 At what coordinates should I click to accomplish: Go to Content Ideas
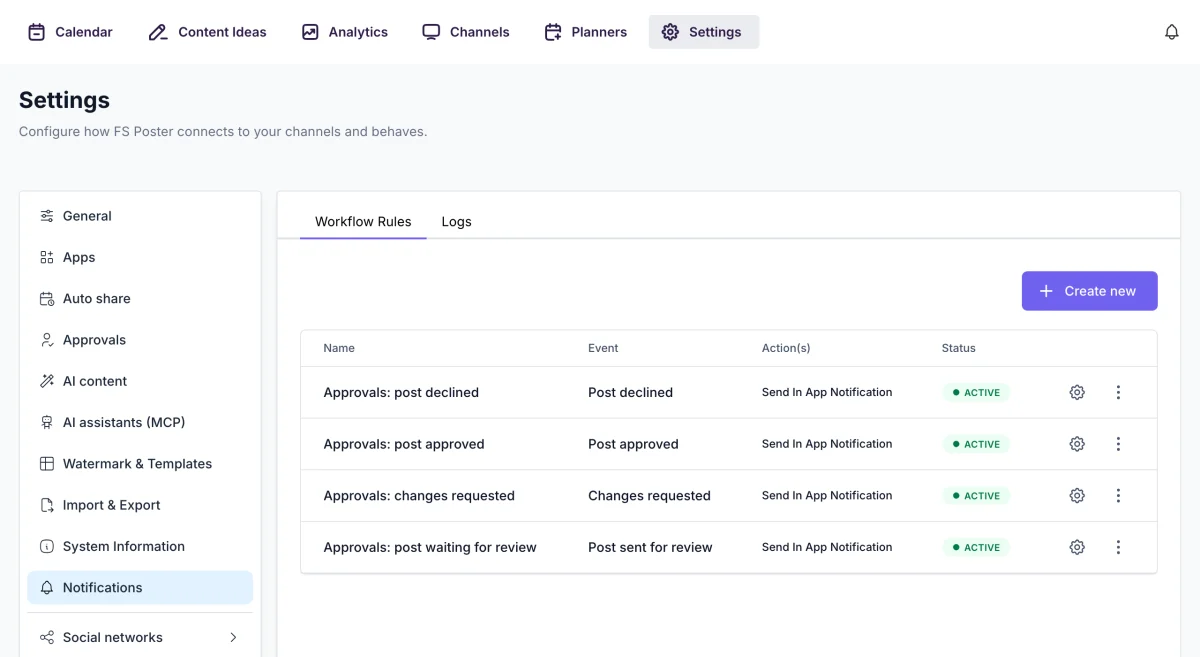coord(207,32)
